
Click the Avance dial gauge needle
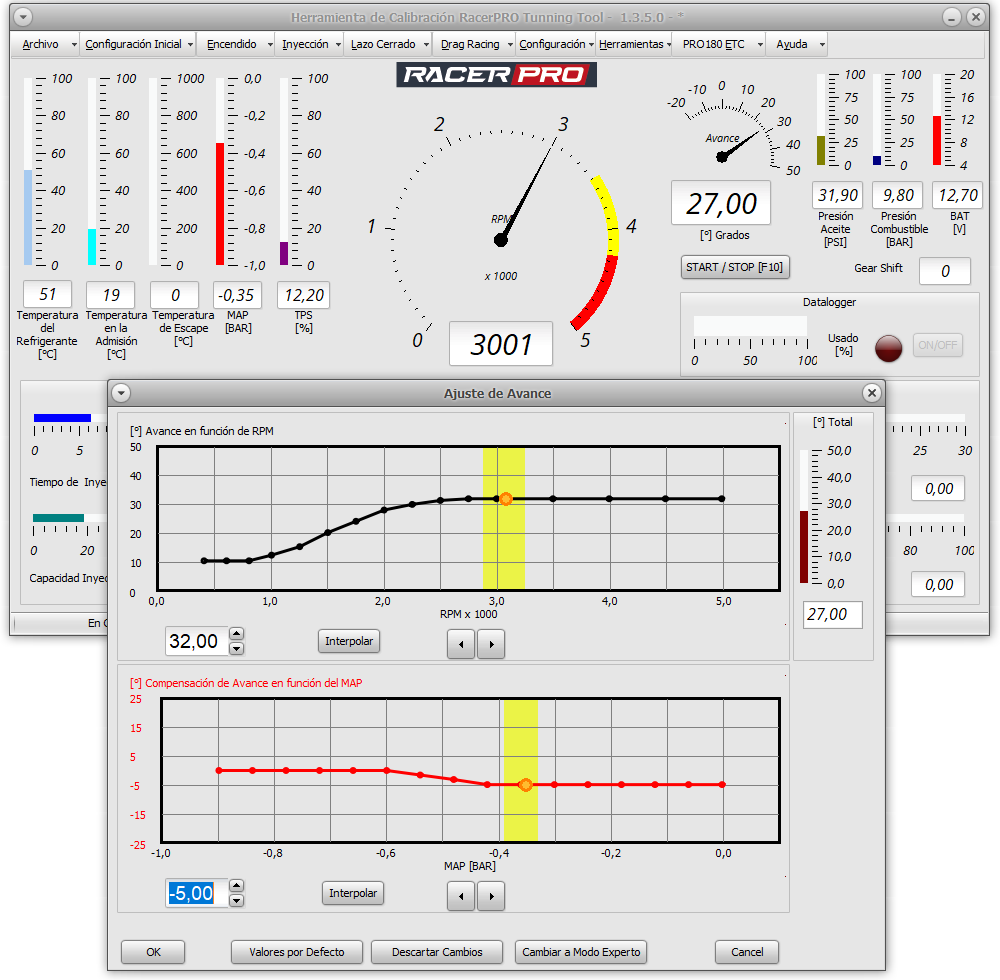click(740, 145)
